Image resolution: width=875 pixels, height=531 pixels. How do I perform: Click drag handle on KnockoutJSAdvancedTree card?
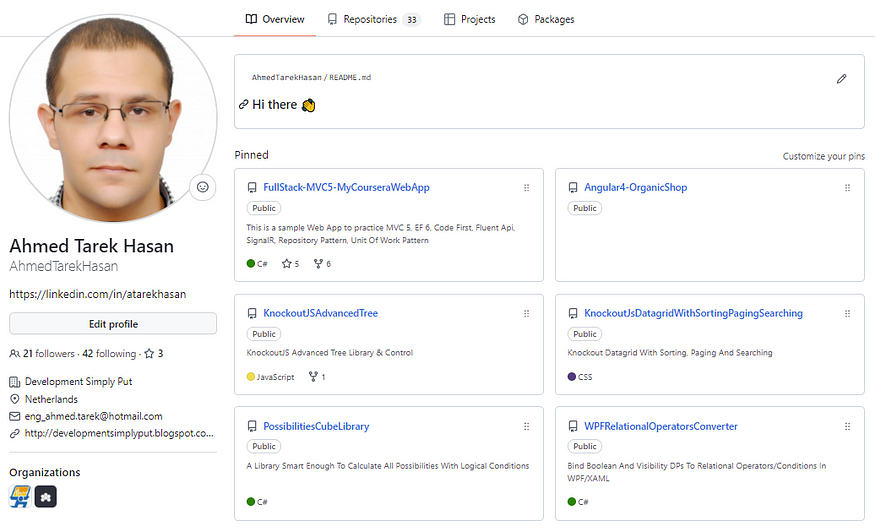coord(526,313)
